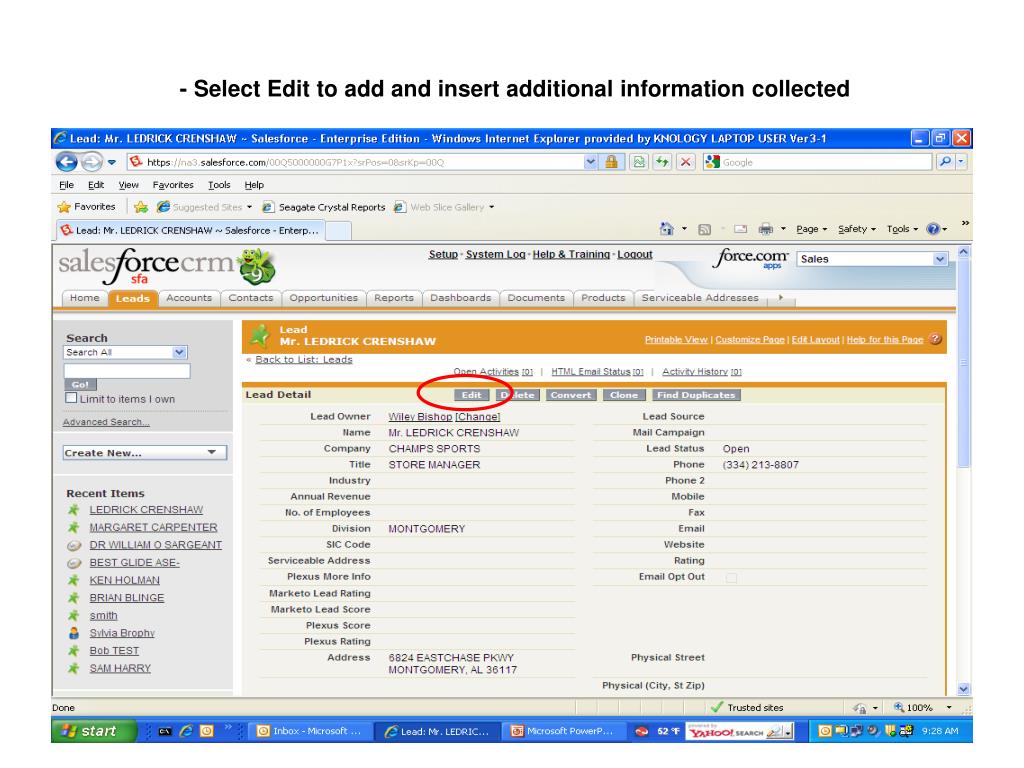This screenshot has height=768, width=1024.
Task: Click the page vertical scrollbar thumb
Action: (963, 363)
